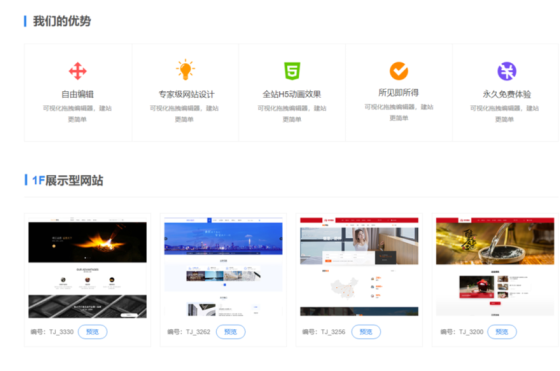Viewport: 560px width, 371px height.
Task: Click the orange lightbulb icon
Action: [x=185, y=69]
